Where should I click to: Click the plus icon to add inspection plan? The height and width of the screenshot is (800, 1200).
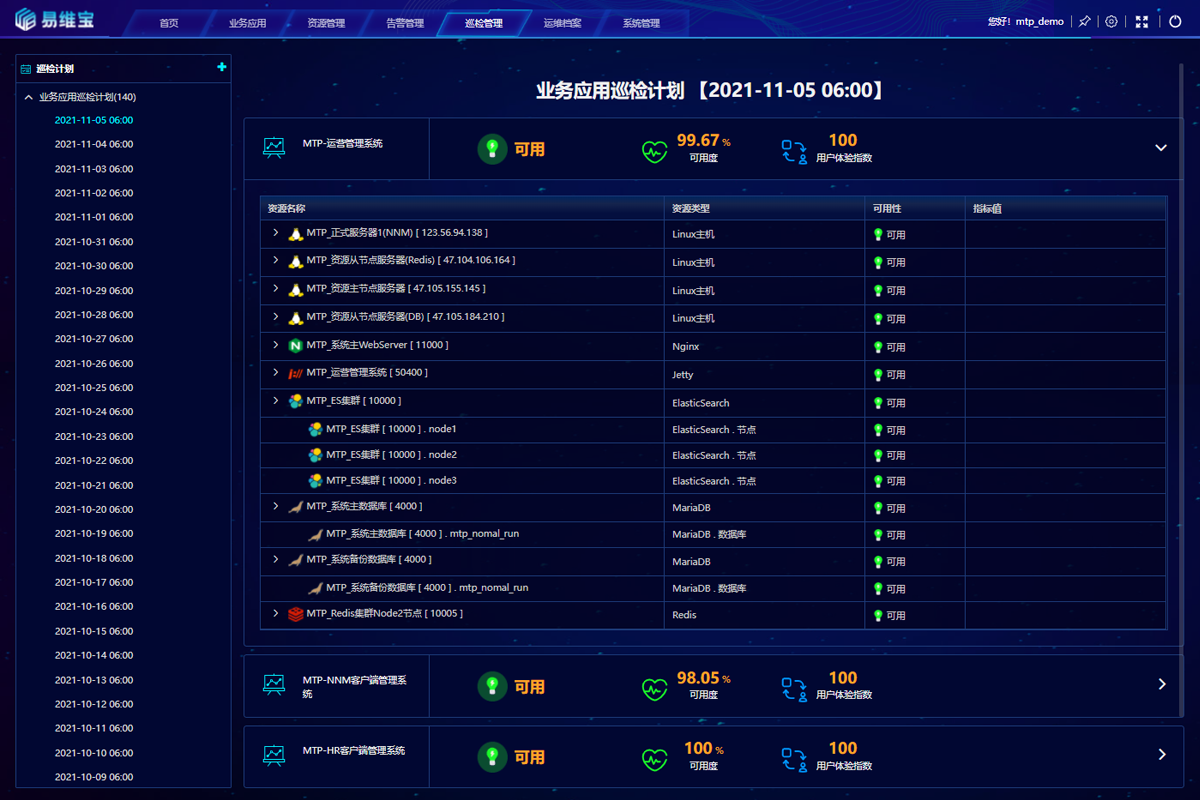[x=222, y=67]
